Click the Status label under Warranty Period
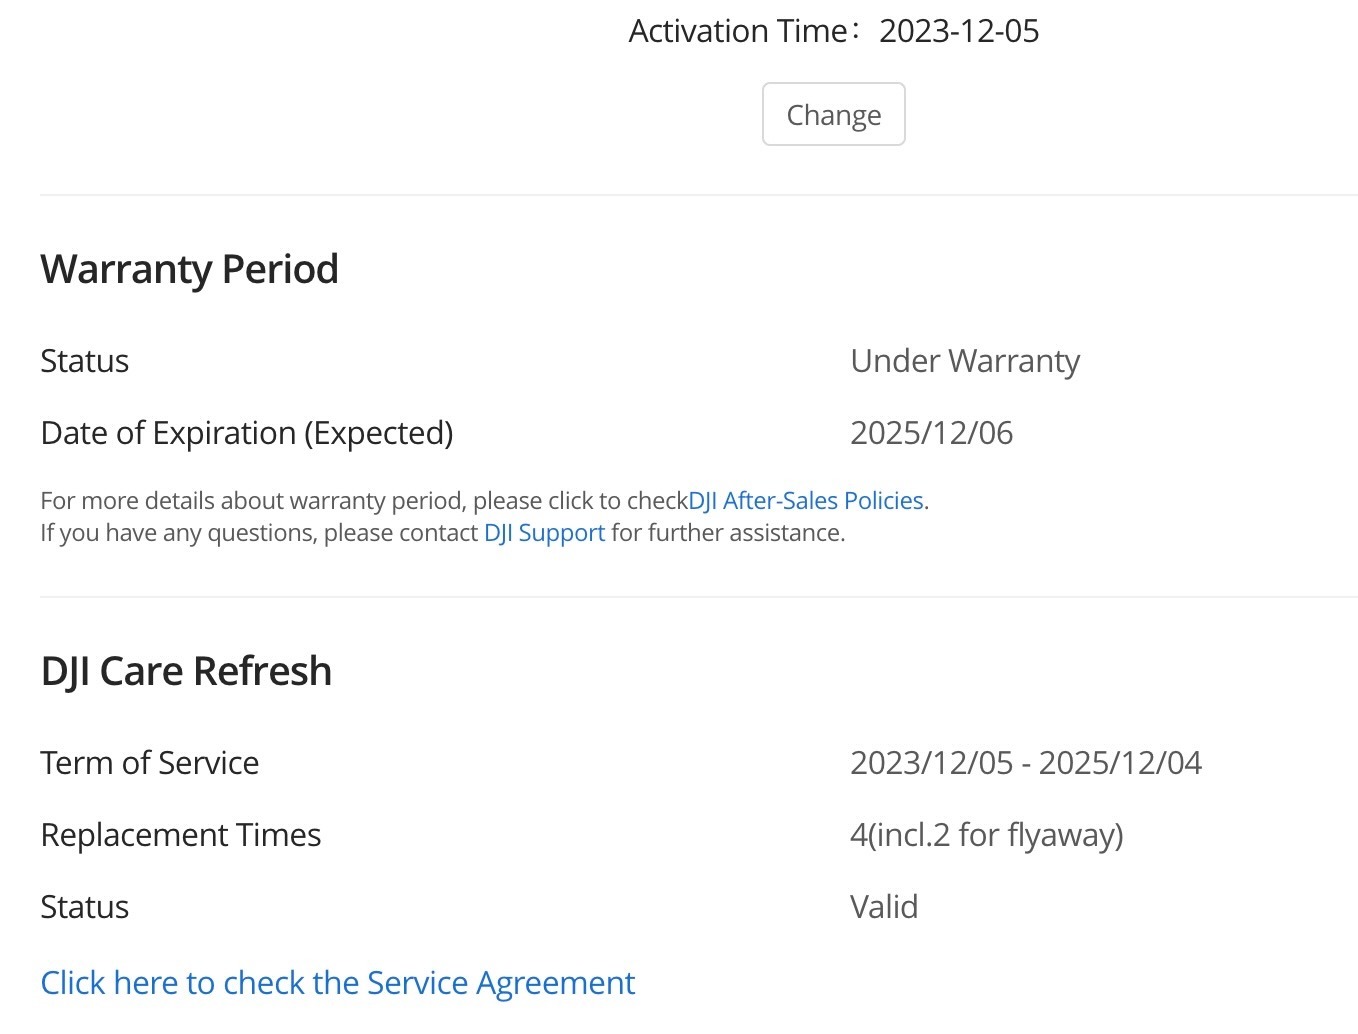 pyautogui.click(x=84, y=361)
